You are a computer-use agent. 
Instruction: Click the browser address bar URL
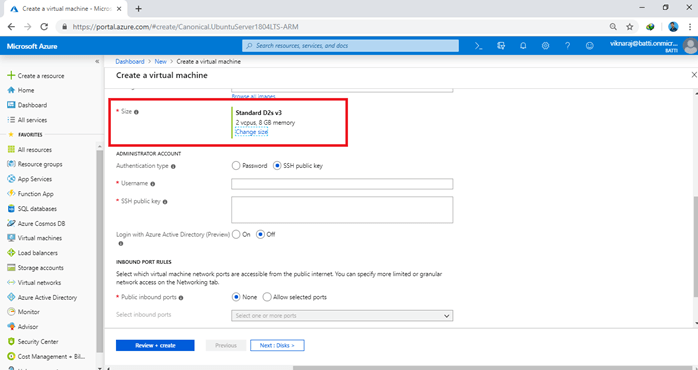[x=185, y=27]
